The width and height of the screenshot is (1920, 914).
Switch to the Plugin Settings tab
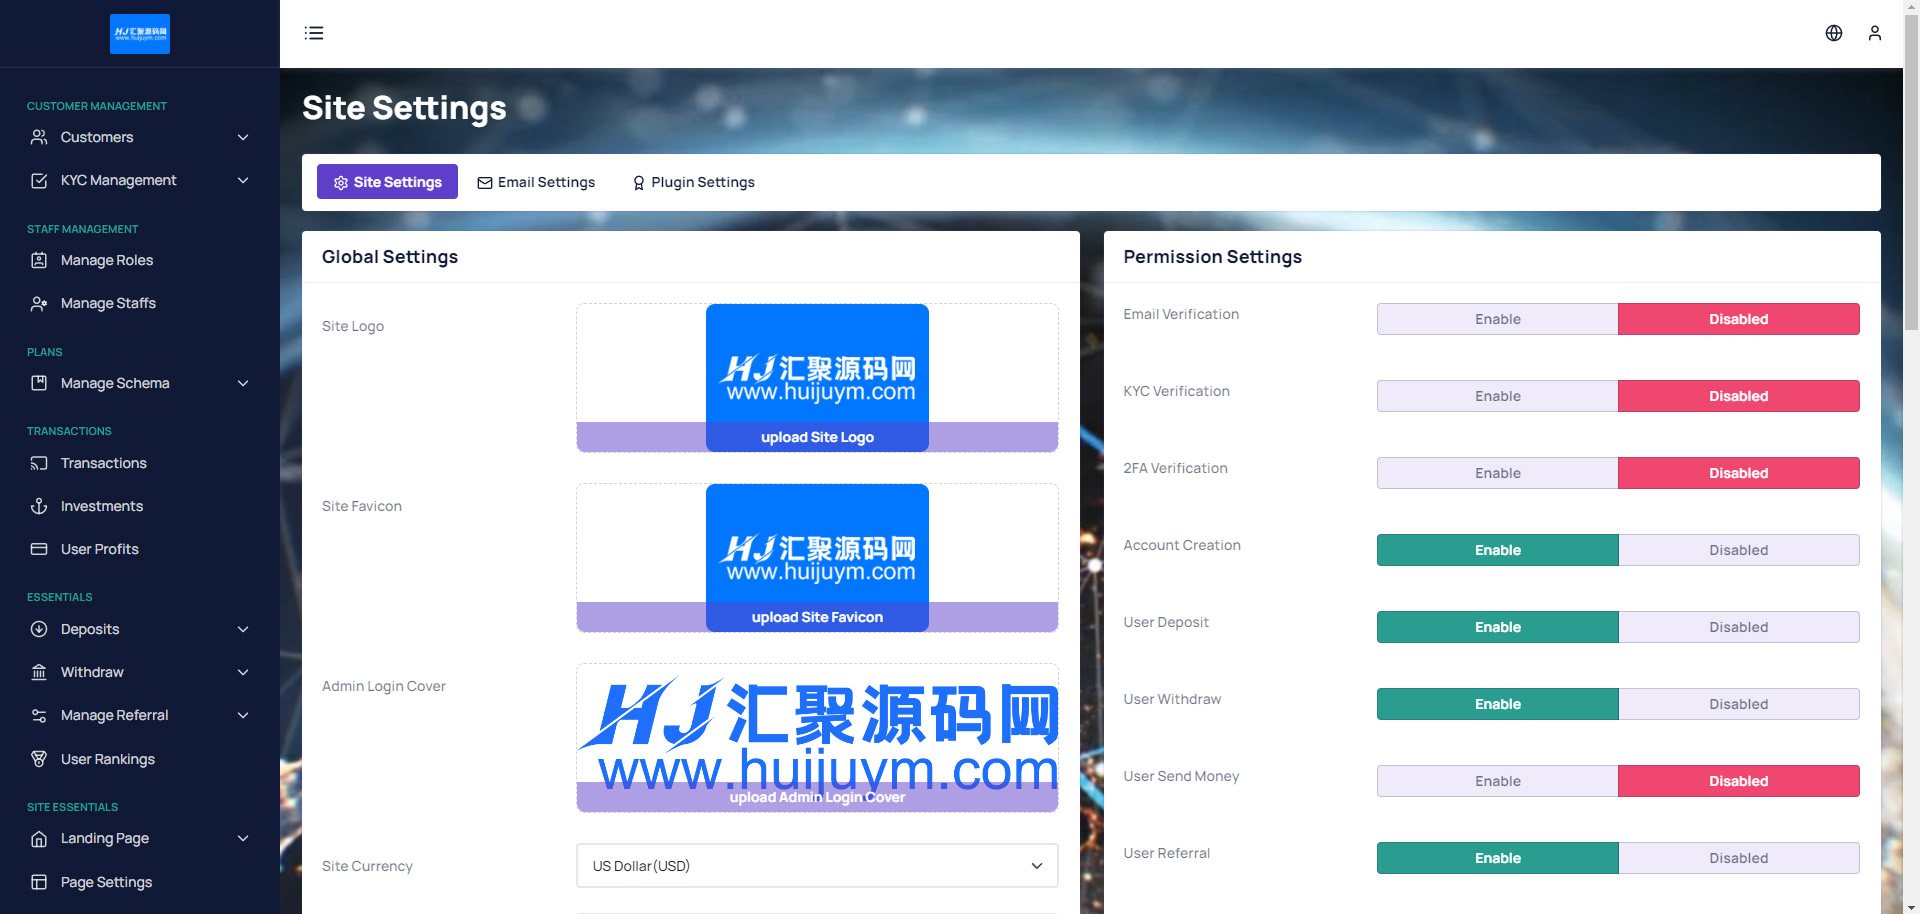693,182
